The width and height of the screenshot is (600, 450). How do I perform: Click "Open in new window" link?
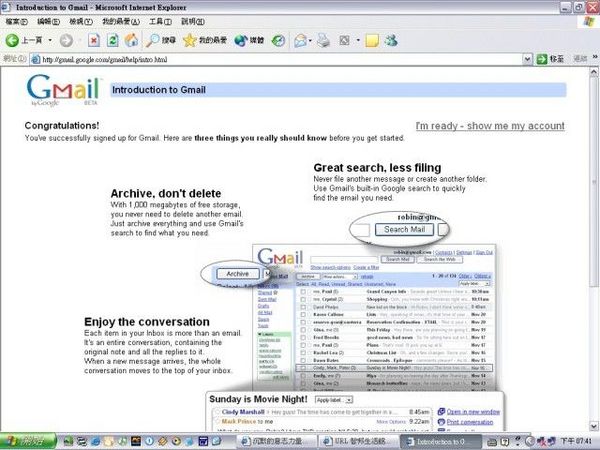point(473,412)
